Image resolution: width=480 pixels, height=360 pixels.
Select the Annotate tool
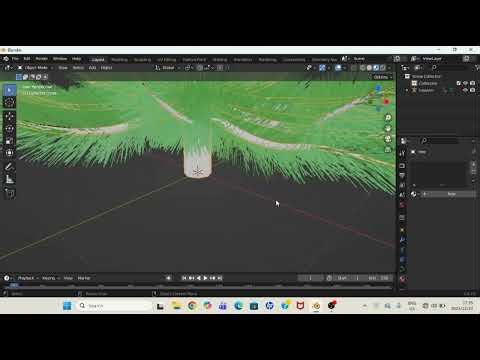10,167
